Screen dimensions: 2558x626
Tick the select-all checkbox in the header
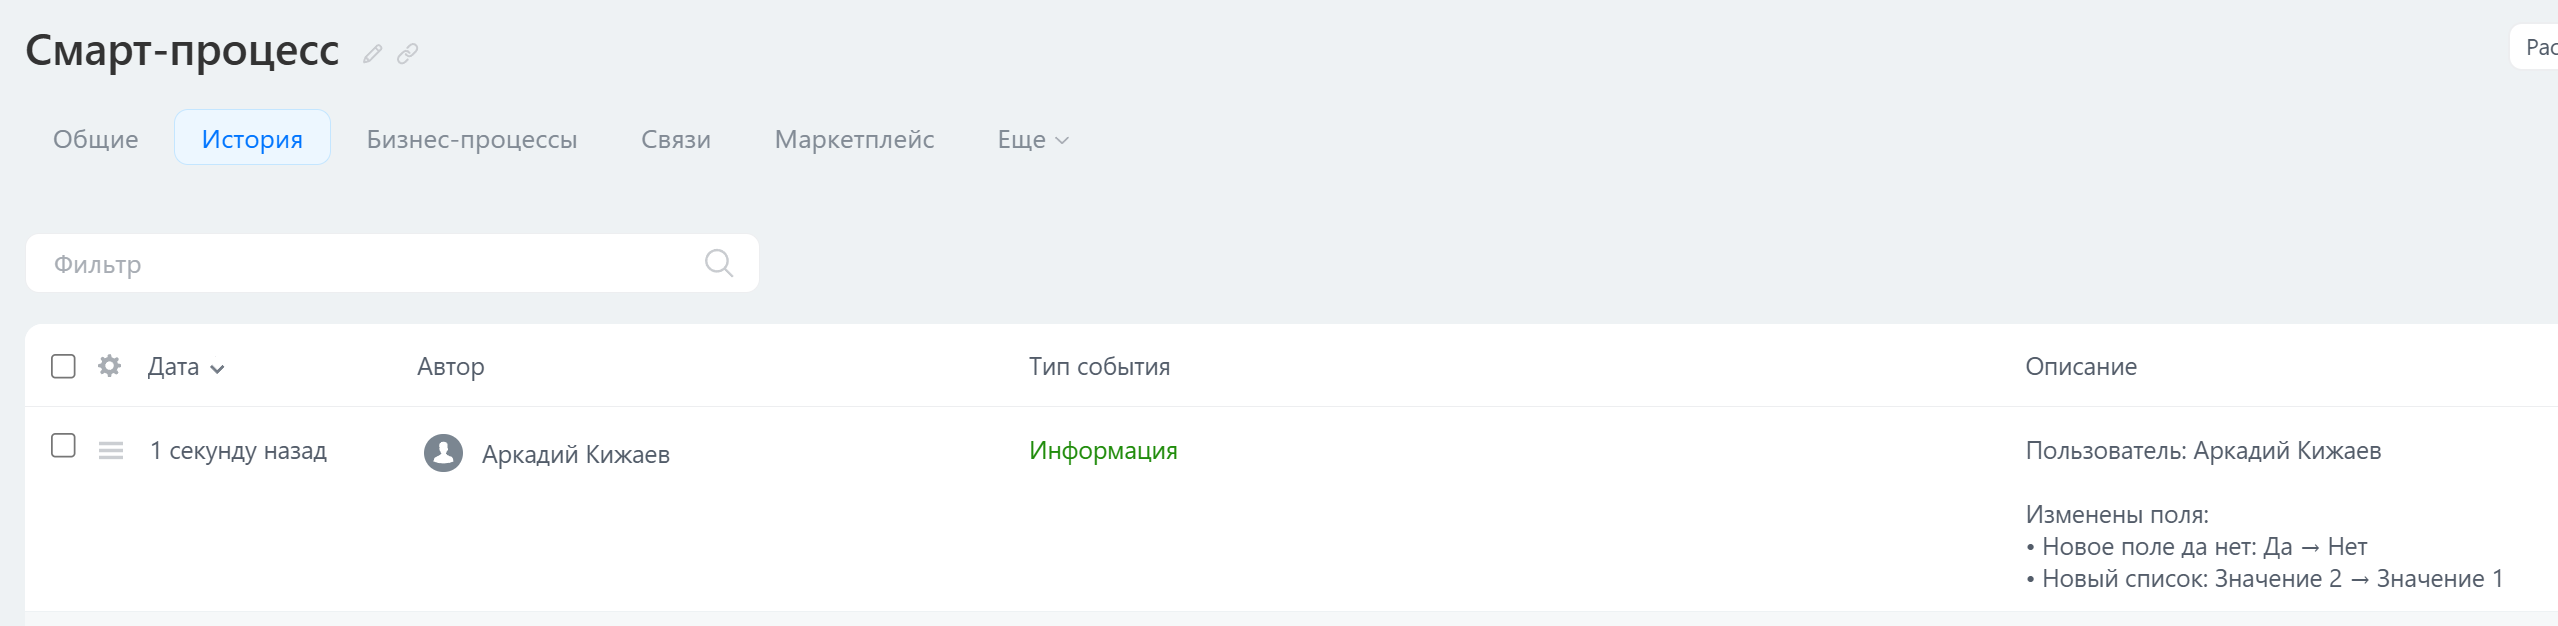[63, 366]
